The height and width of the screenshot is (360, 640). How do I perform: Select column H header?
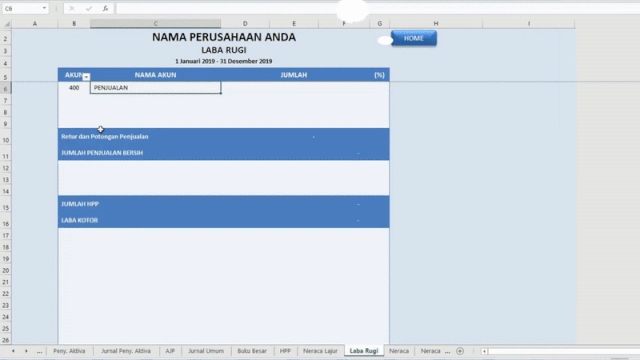pyautogui.click(x=436, y=24)
